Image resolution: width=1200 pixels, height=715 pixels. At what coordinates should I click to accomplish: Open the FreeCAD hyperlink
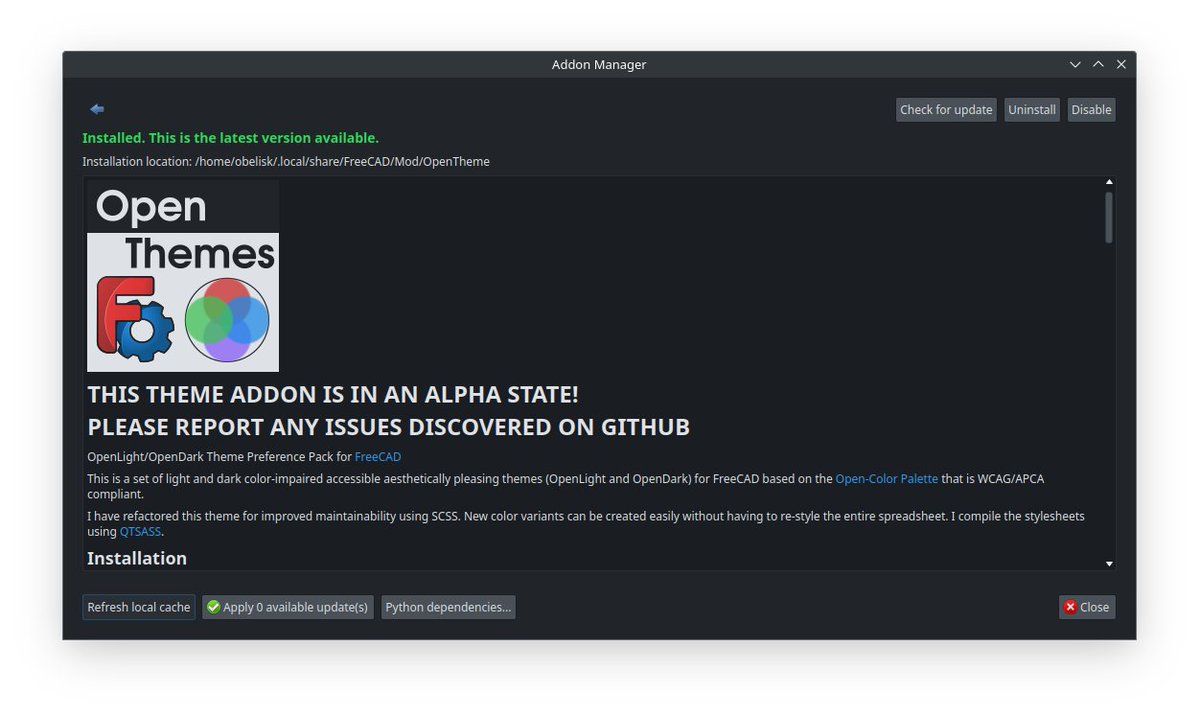coord(378,457)
